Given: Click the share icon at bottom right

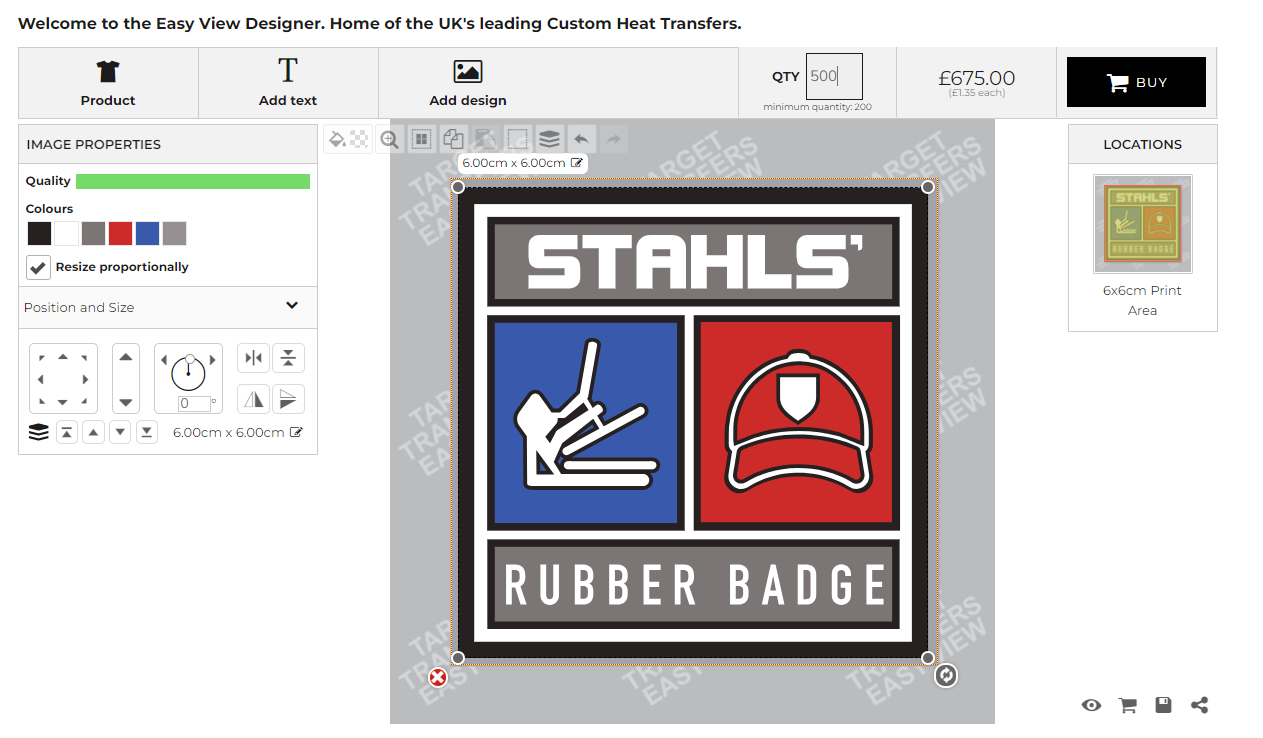Looking at the screenshot, I should pos(1200,705).
